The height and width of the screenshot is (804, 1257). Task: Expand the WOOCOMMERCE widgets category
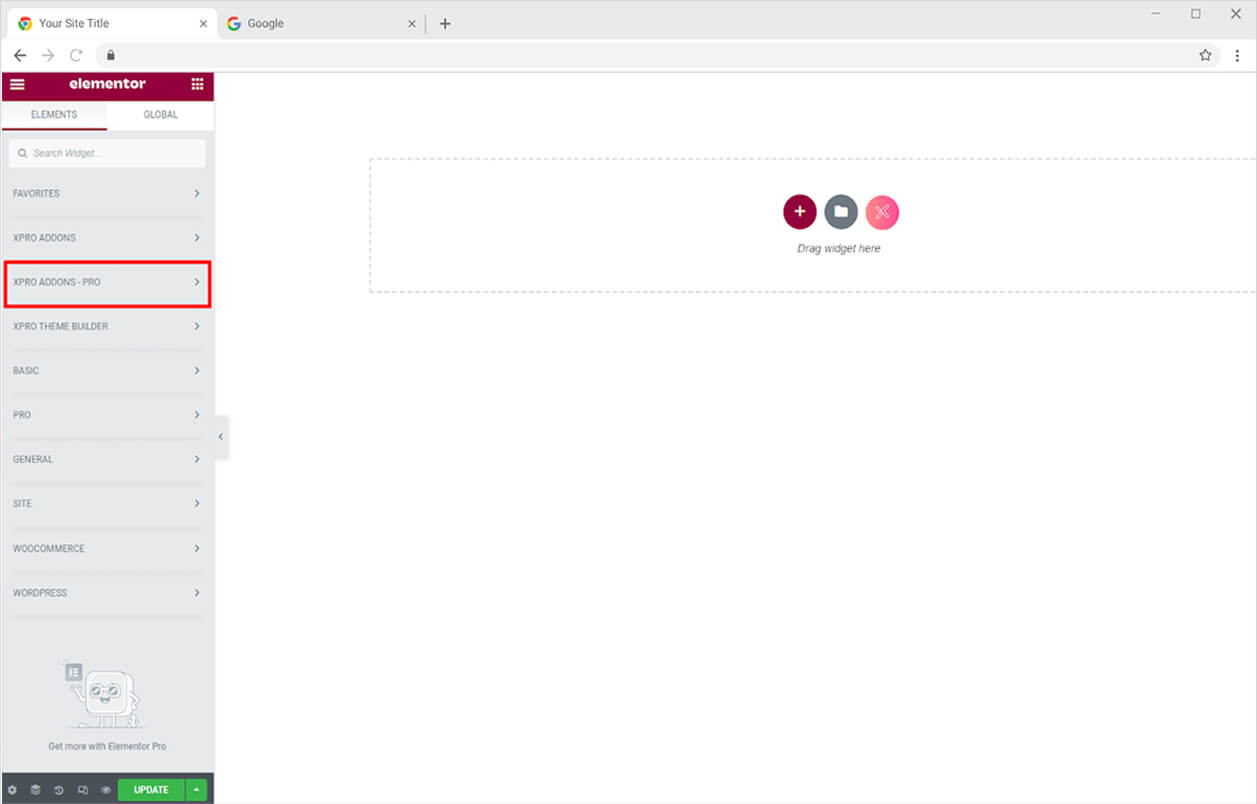[107, 548]
